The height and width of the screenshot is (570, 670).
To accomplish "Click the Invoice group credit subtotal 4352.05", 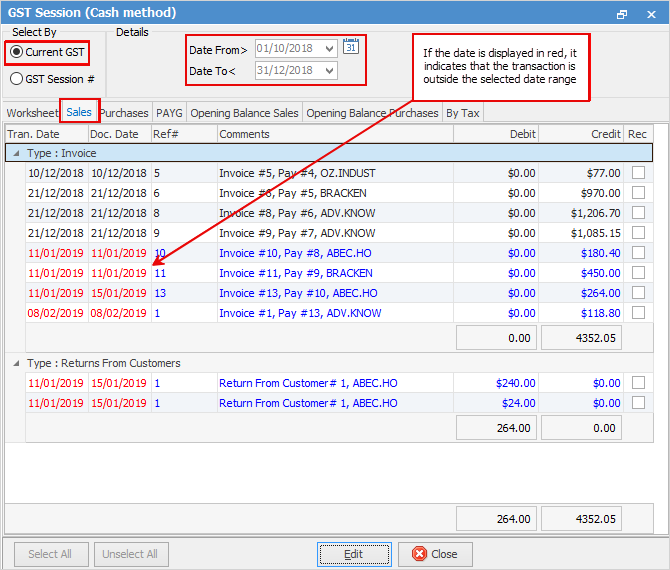I will point(581,338).
